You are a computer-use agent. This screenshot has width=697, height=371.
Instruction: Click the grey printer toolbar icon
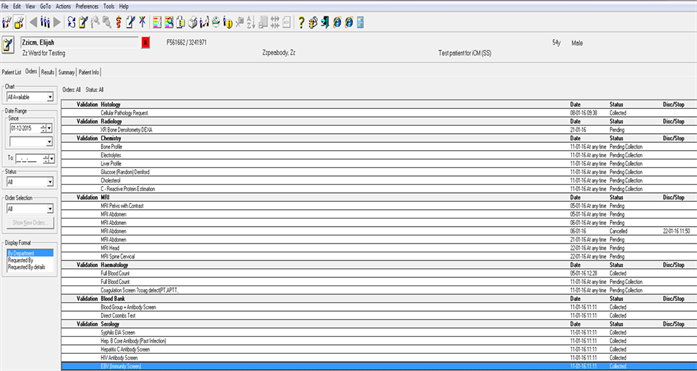click(x=192, y=22)
